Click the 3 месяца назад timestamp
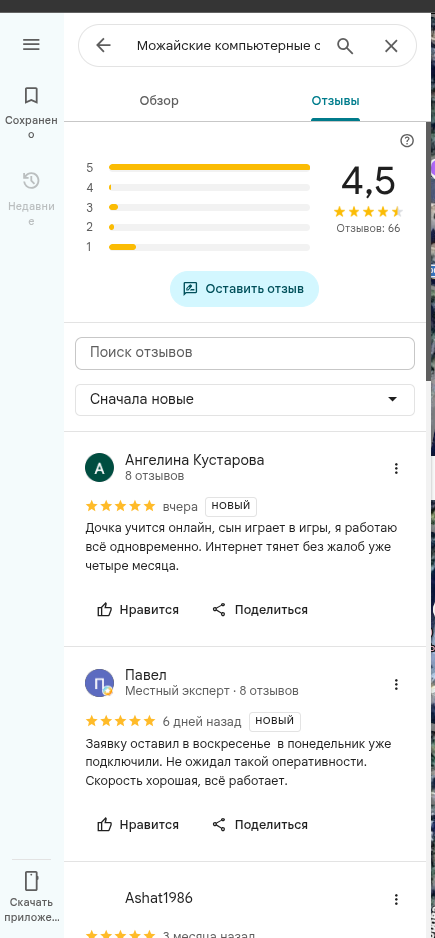This screenshot has height=938, width=435. 209,934
